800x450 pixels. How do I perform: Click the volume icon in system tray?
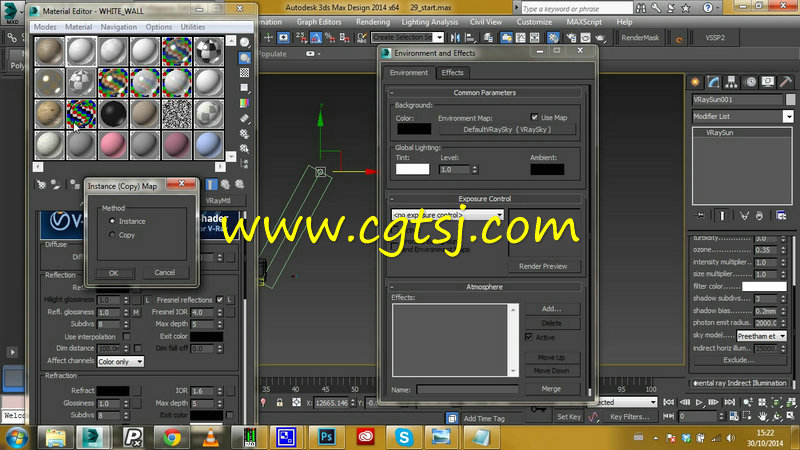(731, 438)
